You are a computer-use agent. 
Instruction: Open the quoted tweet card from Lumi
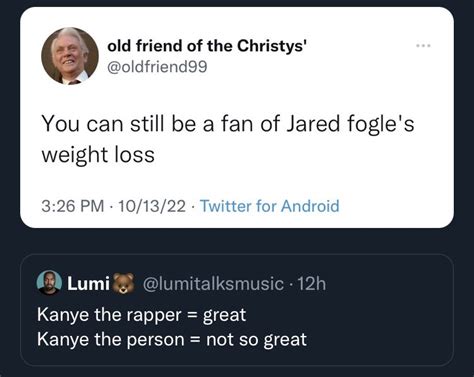(x=237, y=310)
